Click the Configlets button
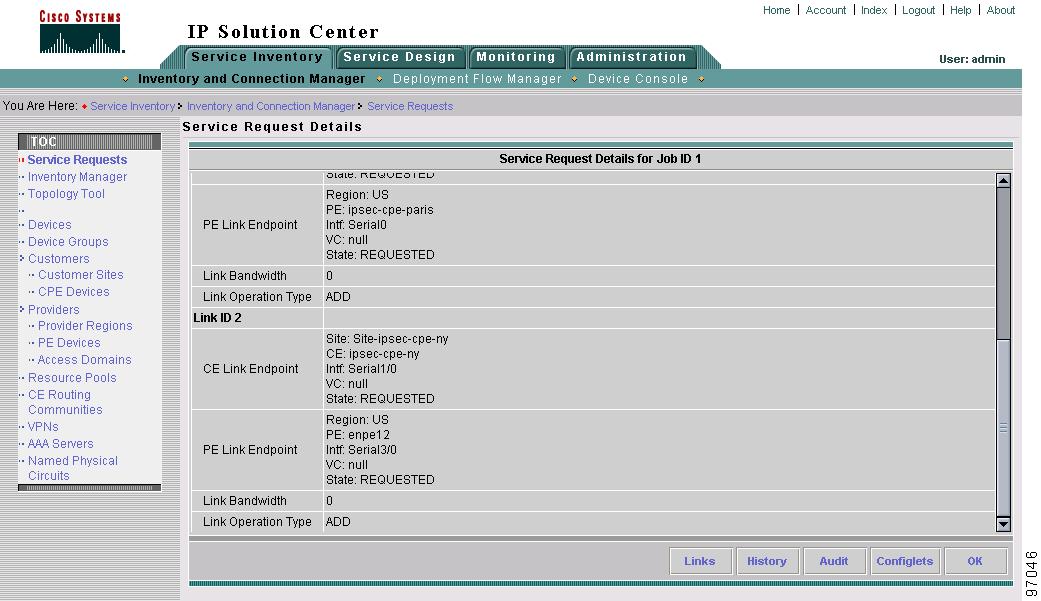 (905, 561)
